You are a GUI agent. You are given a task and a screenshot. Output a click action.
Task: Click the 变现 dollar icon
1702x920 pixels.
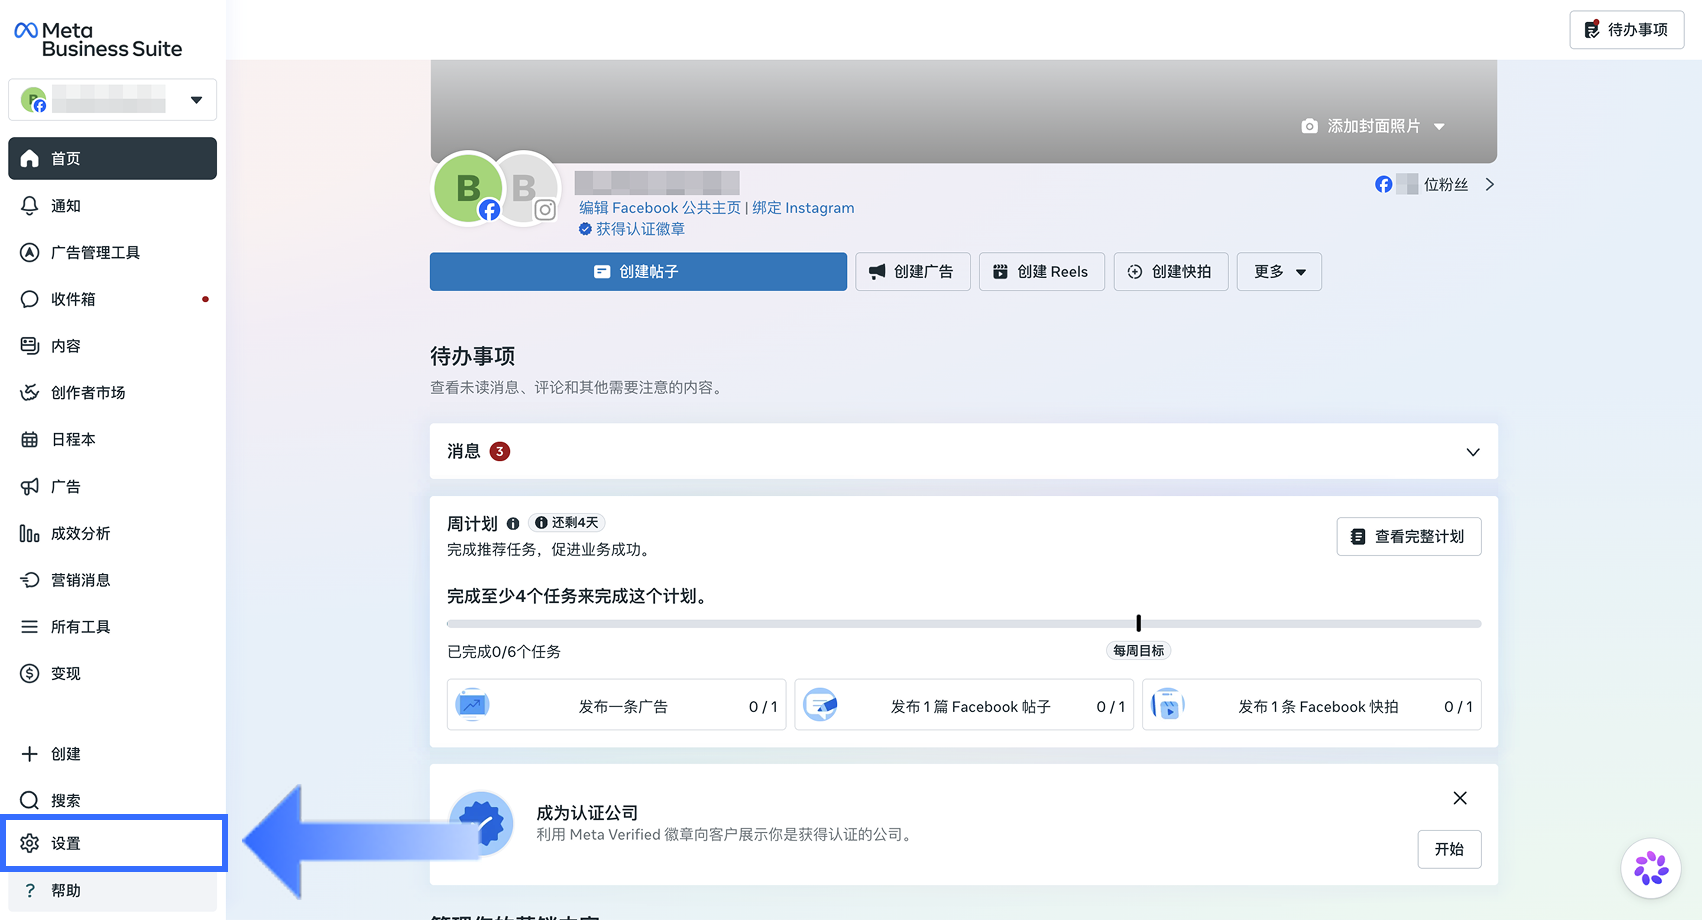[30, 674]
